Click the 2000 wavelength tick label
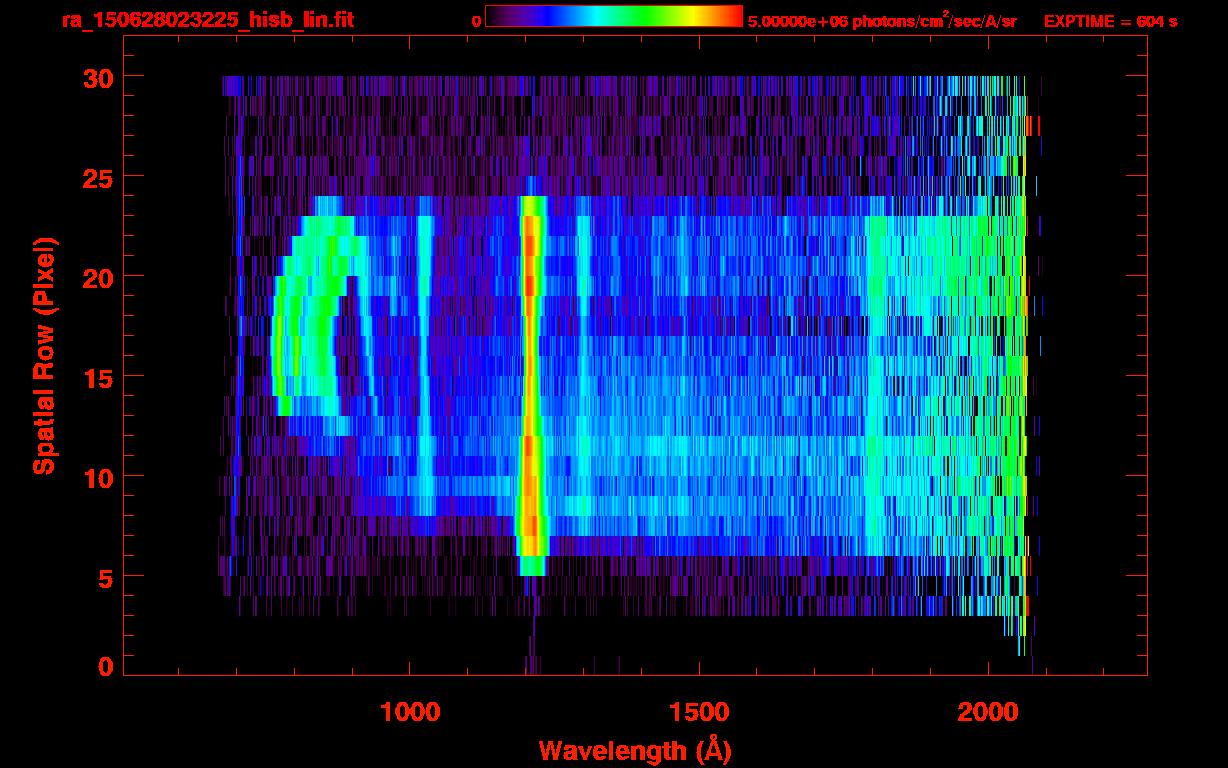This screenshot has width=1228, height=768. (987, 712)
